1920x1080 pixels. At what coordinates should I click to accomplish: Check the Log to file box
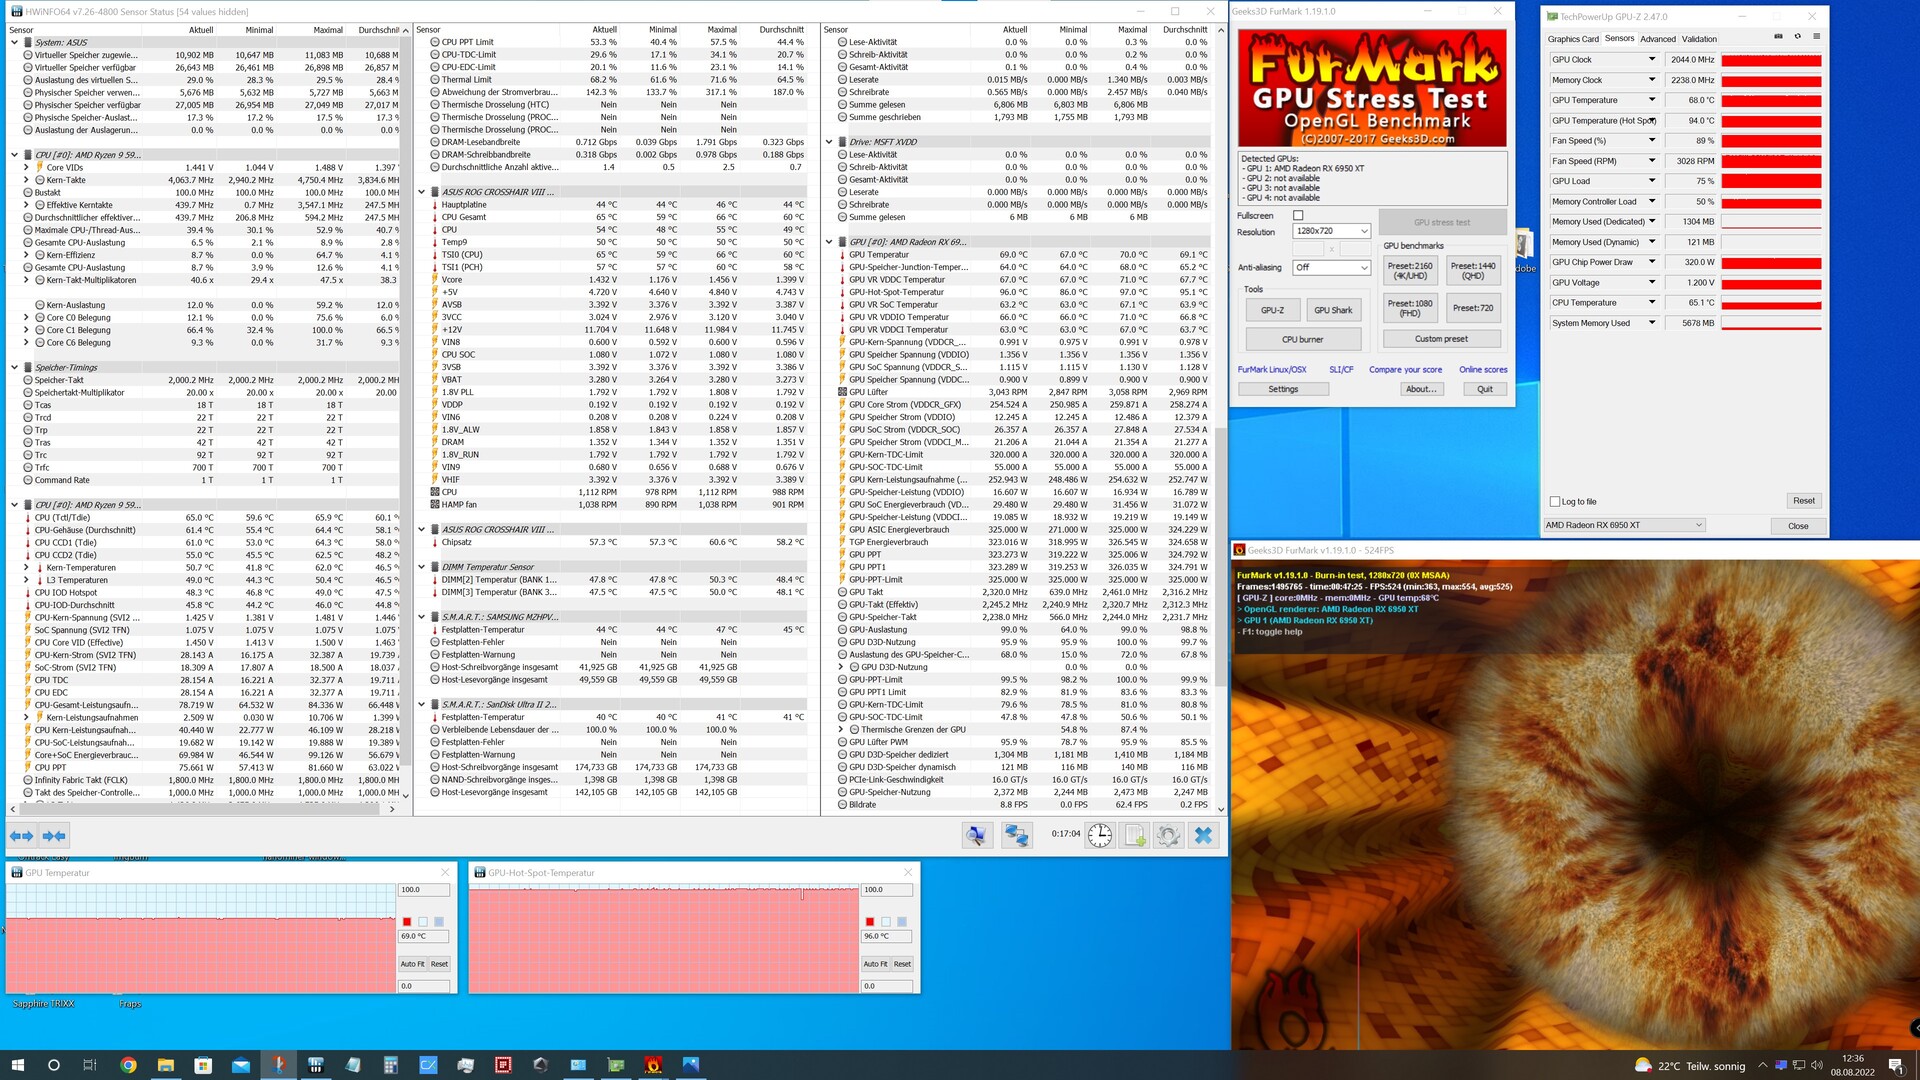click(x=1555, y=502)
